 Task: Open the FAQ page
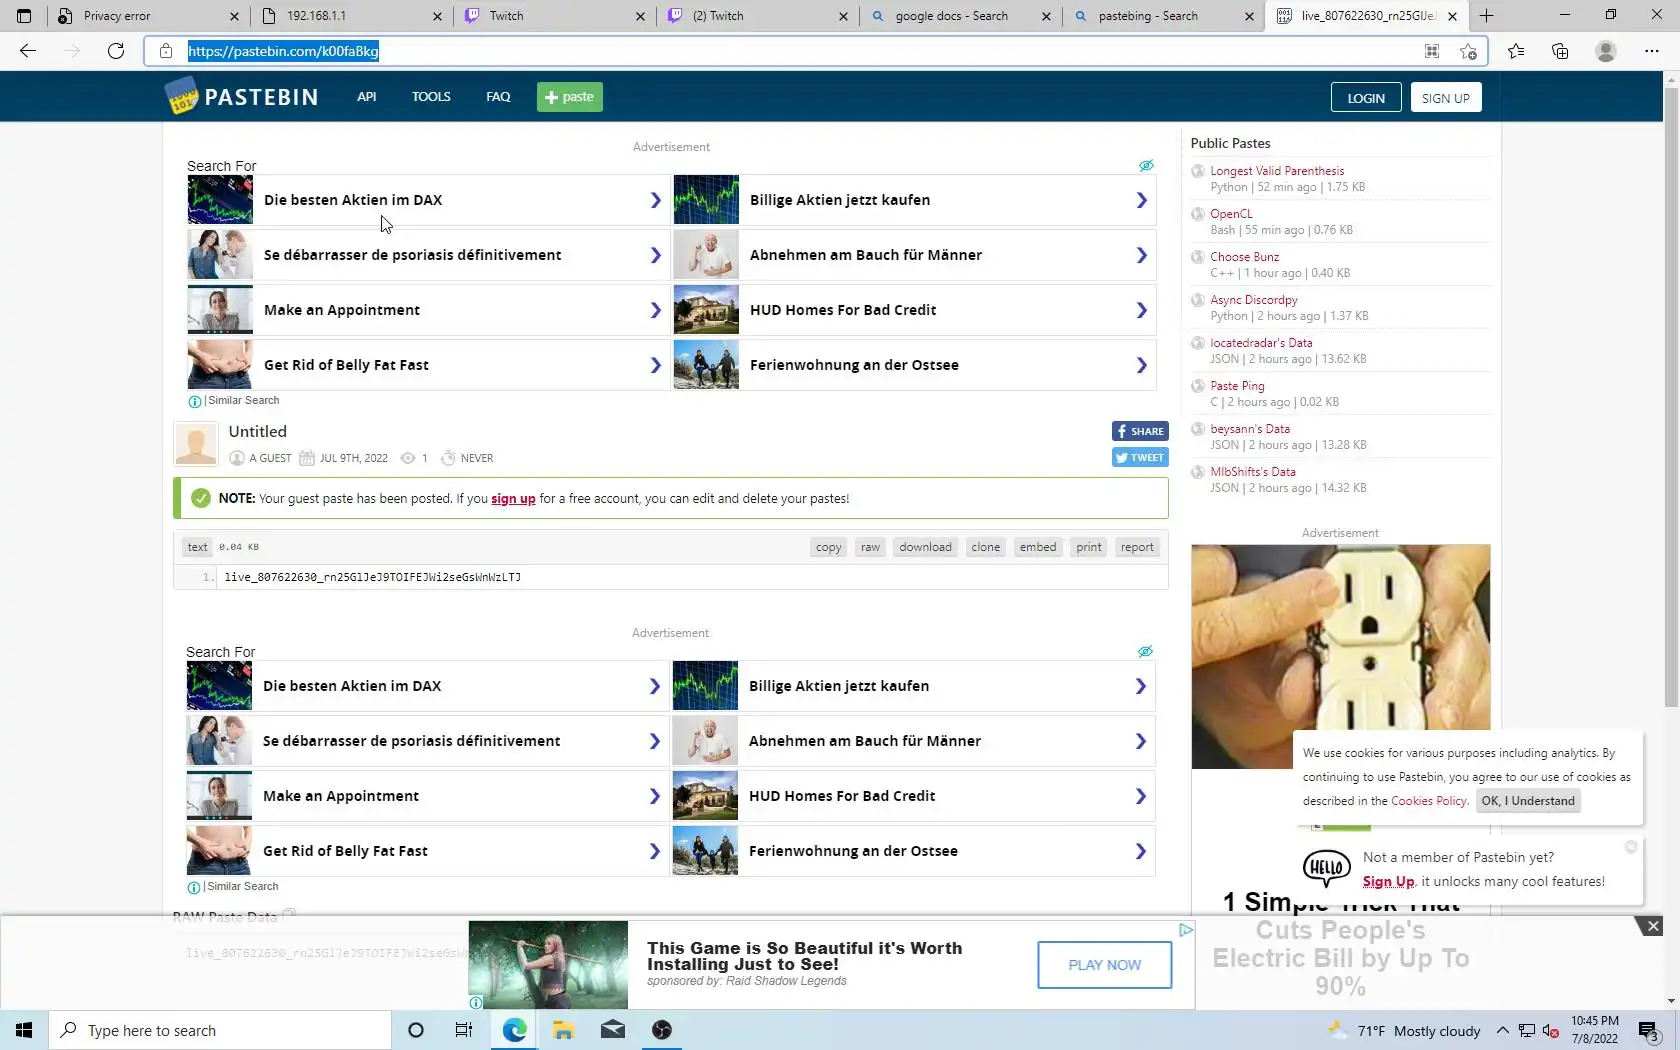point(498,97)
